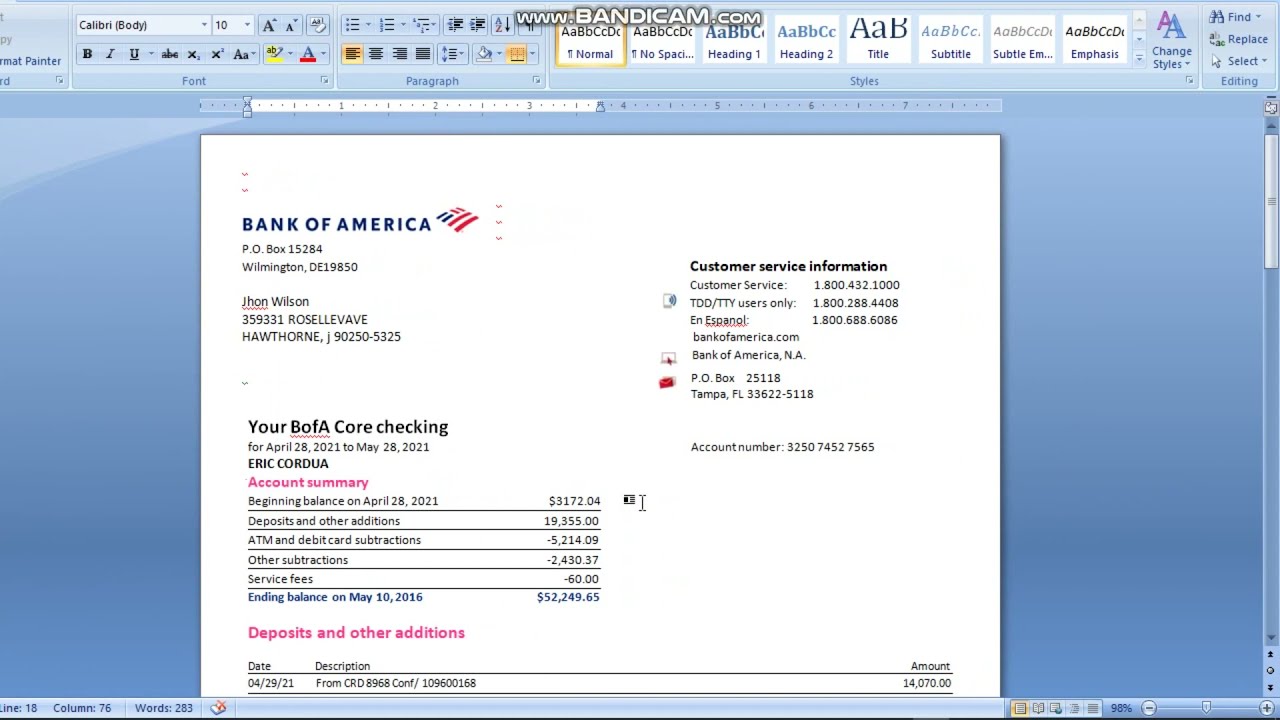Click the Format Painter button
The image size is (1280, 720).
(x=30, y=61)
